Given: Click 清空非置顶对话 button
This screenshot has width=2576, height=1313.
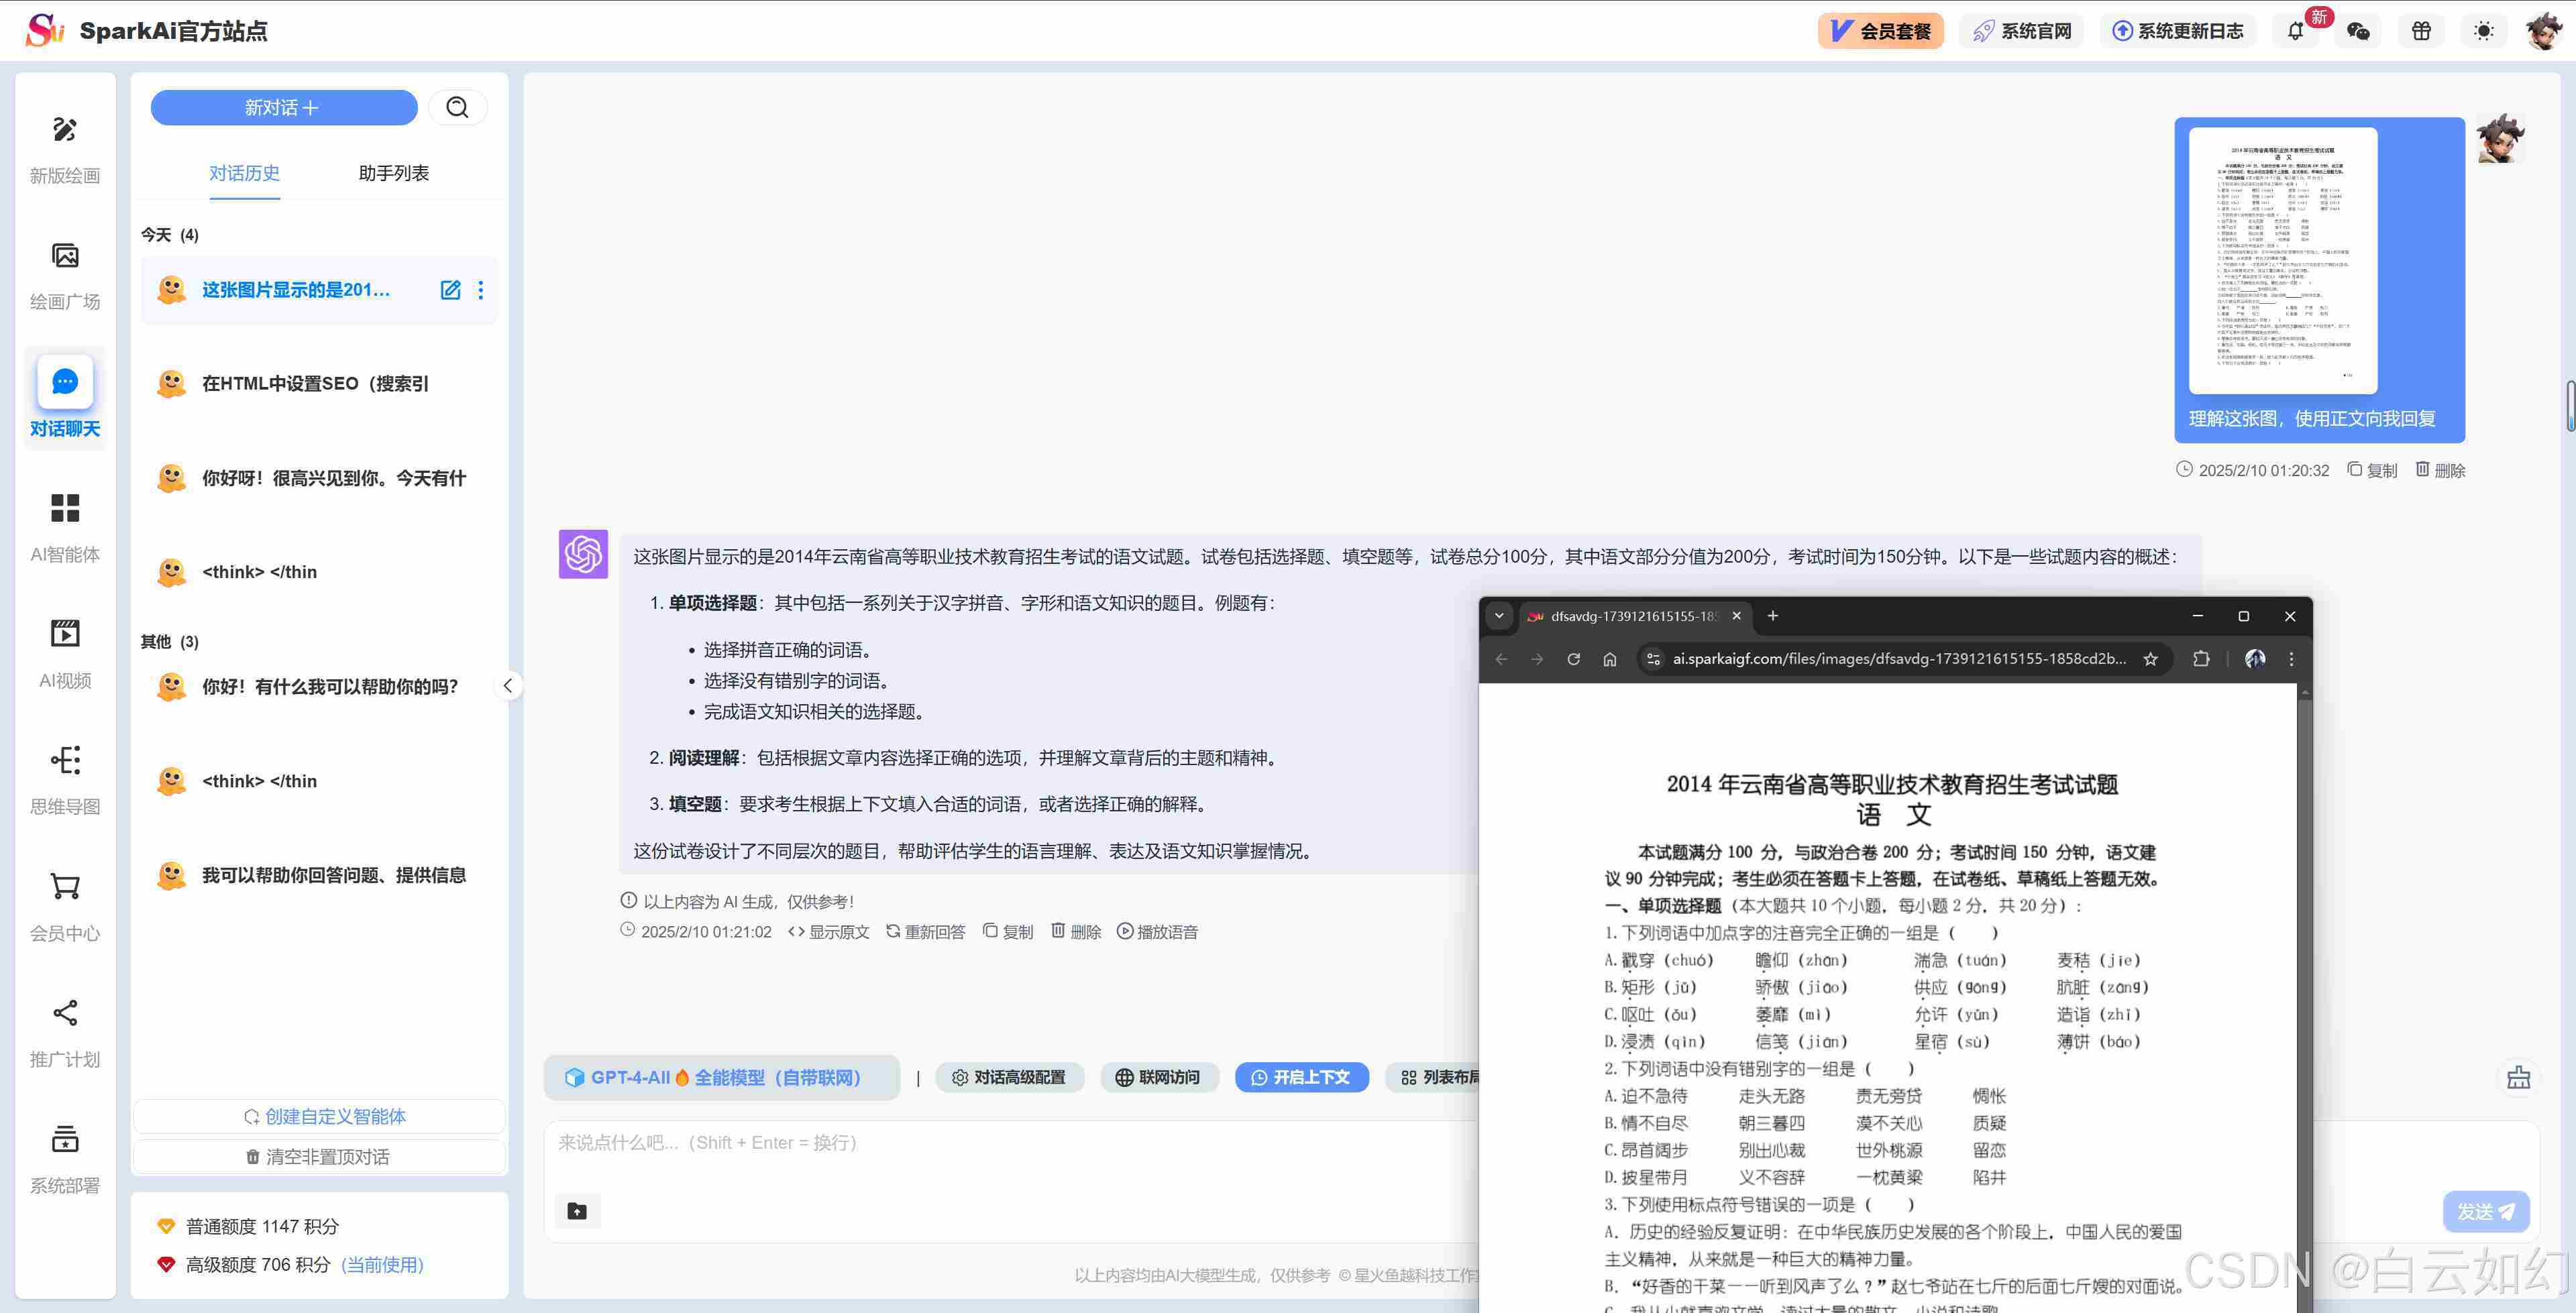Looking at the screenshot, I should [x=318, y=1157].
